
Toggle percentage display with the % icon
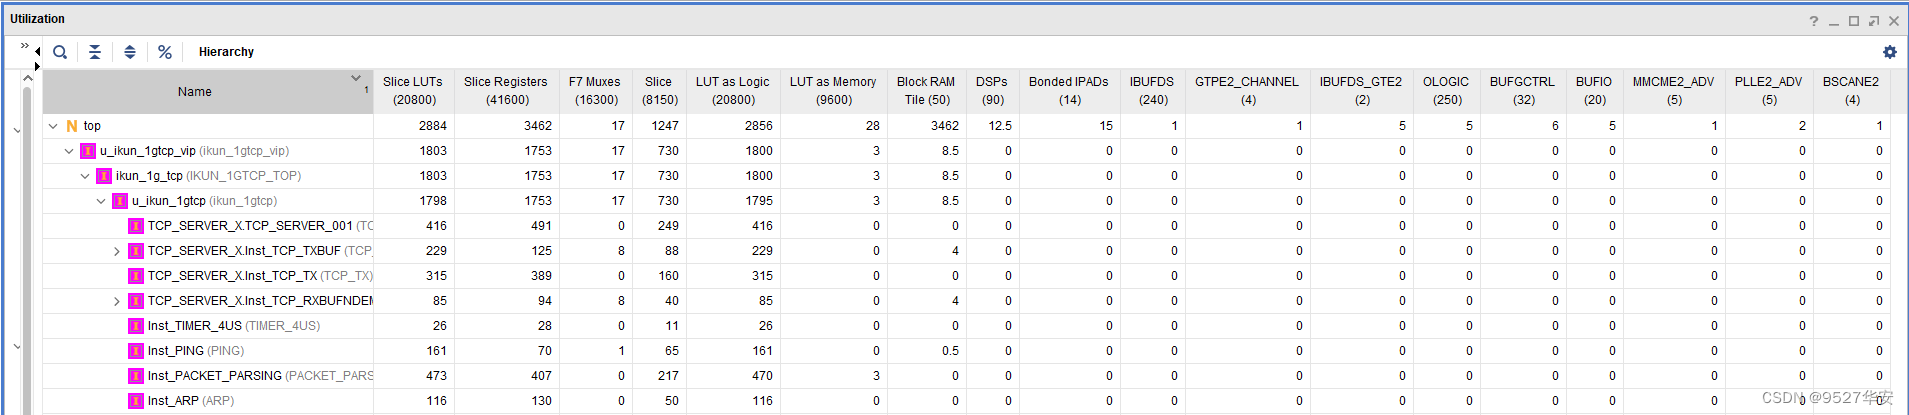[165, 52]
